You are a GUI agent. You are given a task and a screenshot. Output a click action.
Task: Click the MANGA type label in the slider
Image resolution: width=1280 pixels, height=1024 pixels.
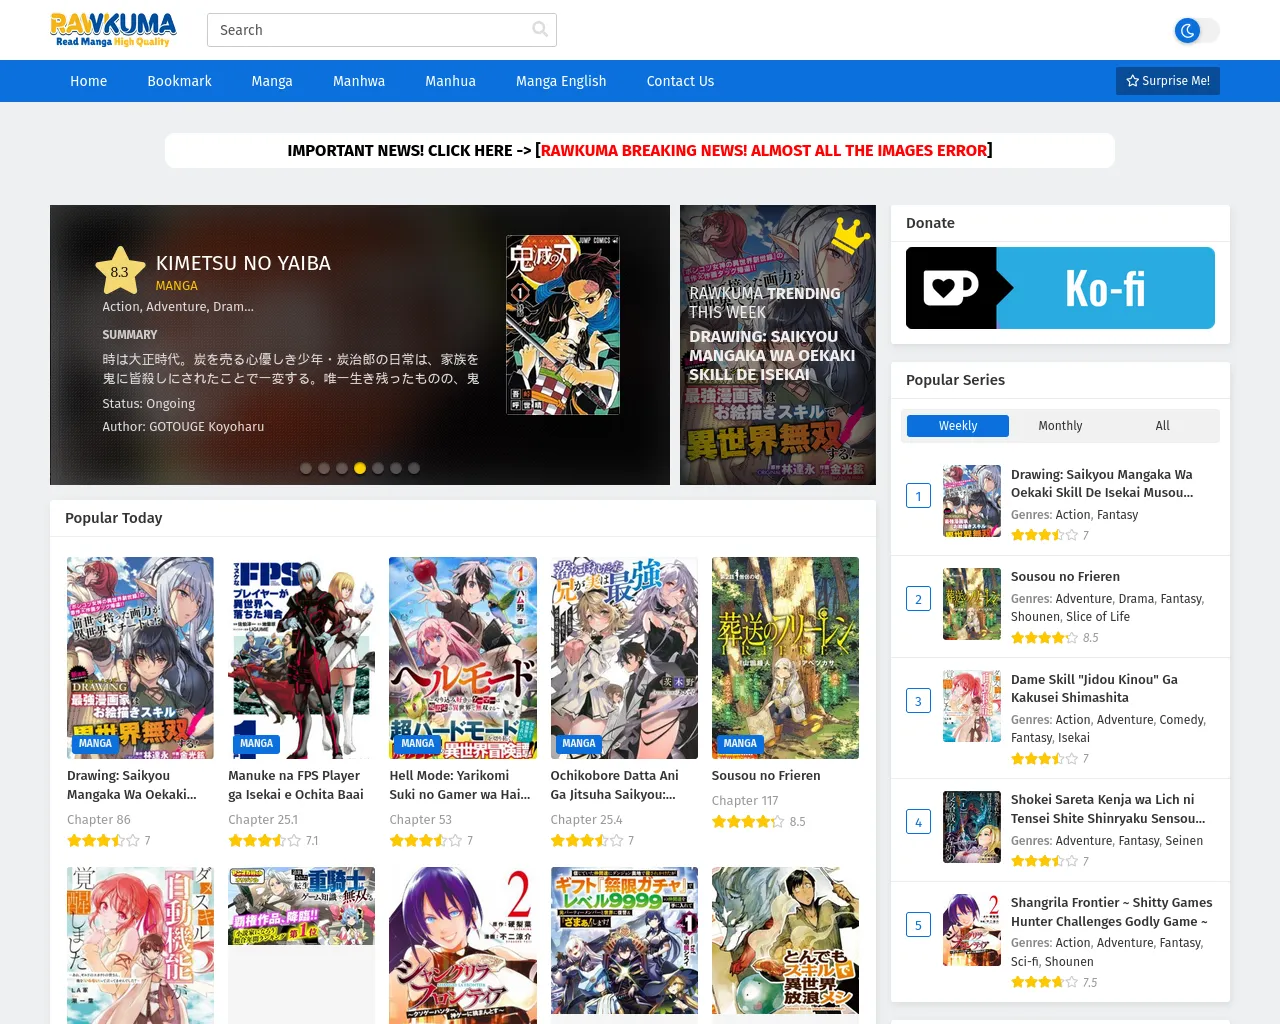pos(177,286)
